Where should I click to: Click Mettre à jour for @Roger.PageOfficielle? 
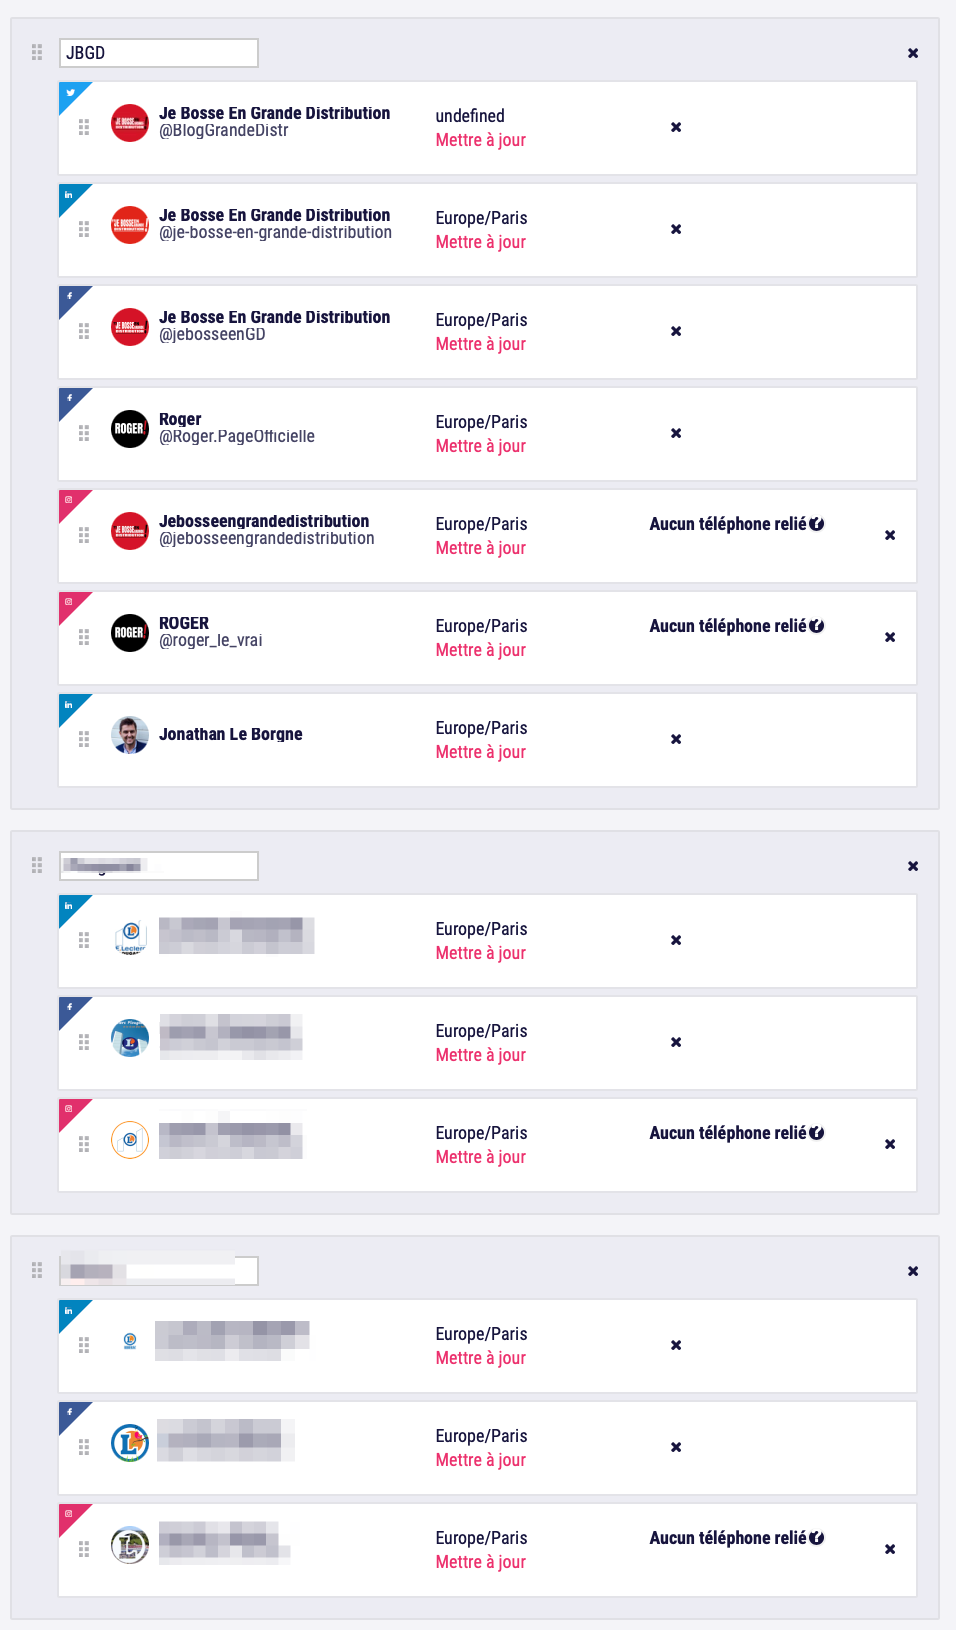click(x=481, y=446)
